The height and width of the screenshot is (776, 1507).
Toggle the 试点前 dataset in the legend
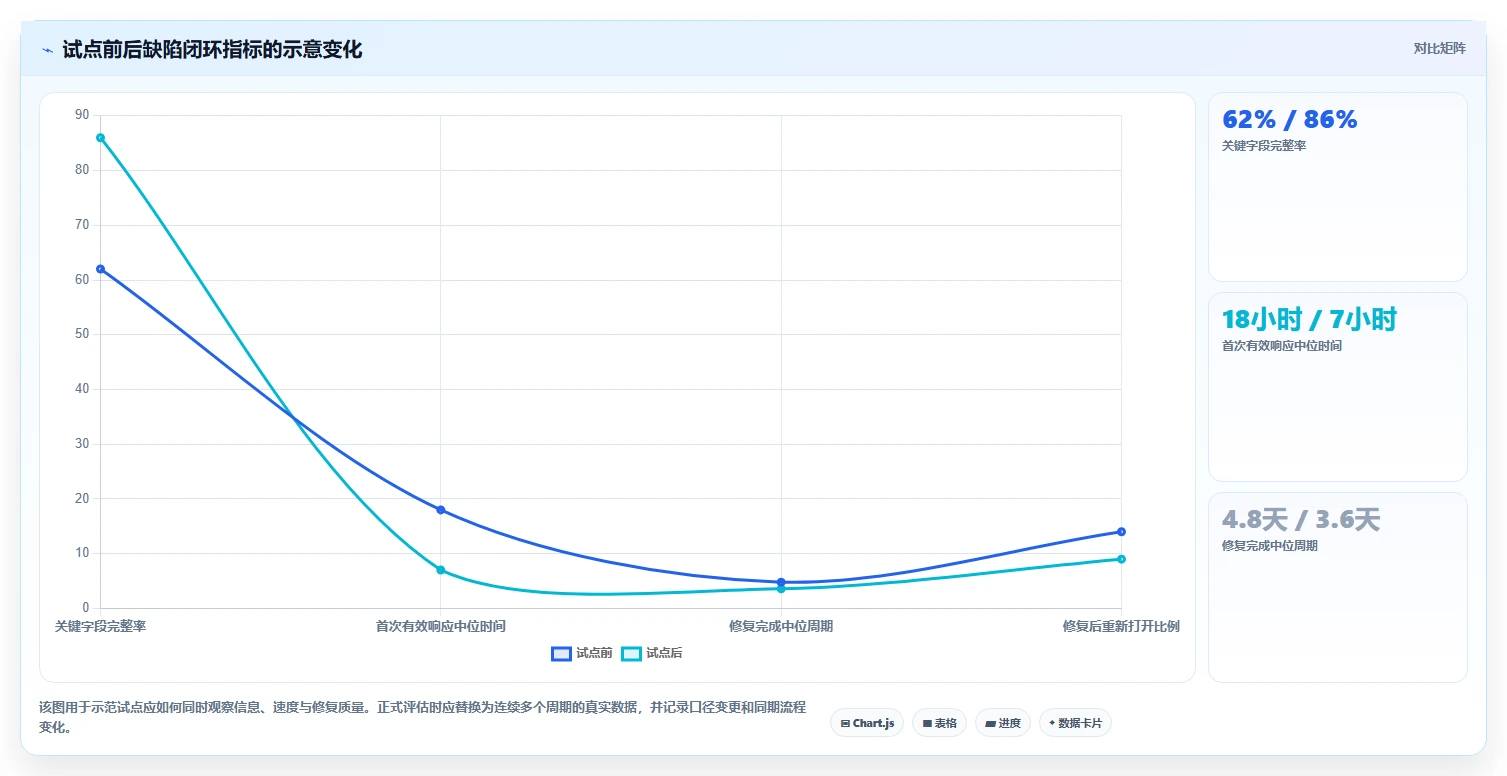582,653
